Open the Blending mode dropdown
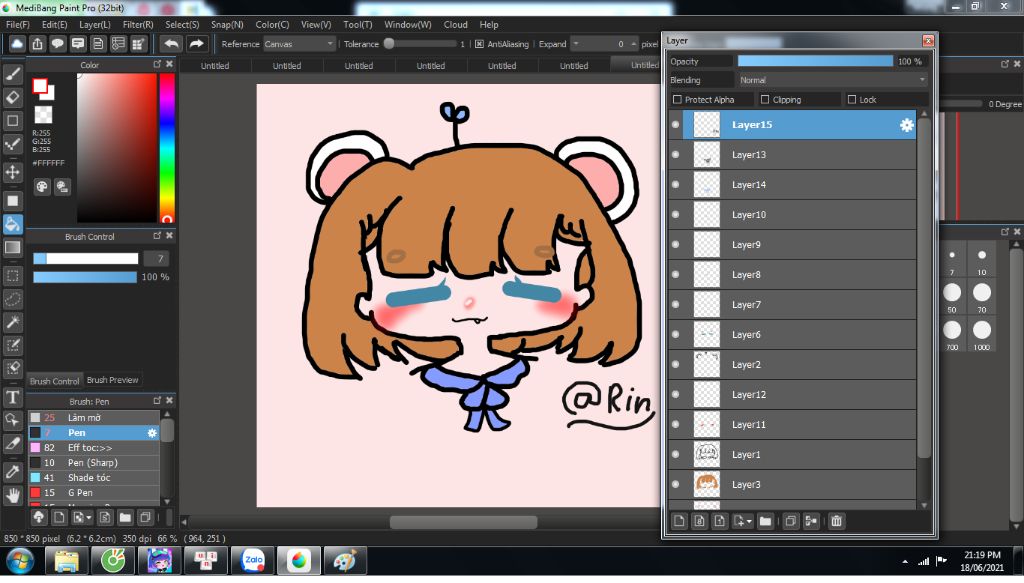Screen dimensions: 1024x583 pyautogui.click(x=832, y=80)
